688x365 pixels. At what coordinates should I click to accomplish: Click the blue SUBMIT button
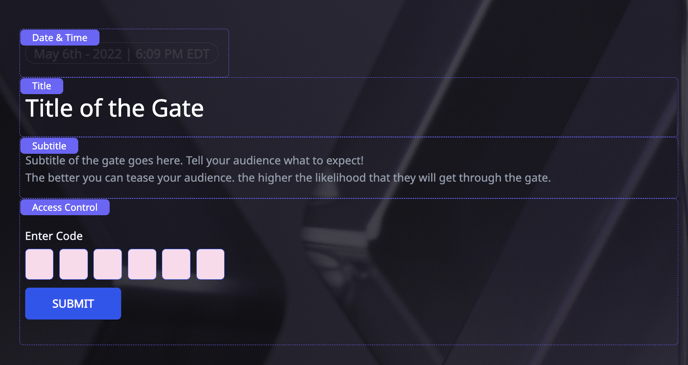[x=73, y=304]
